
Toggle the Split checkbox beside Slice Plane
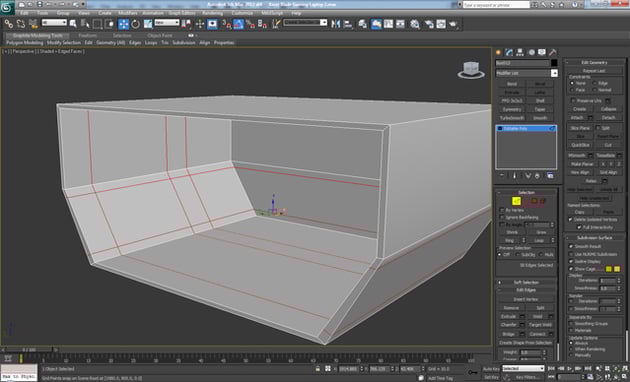click(598, 128)
